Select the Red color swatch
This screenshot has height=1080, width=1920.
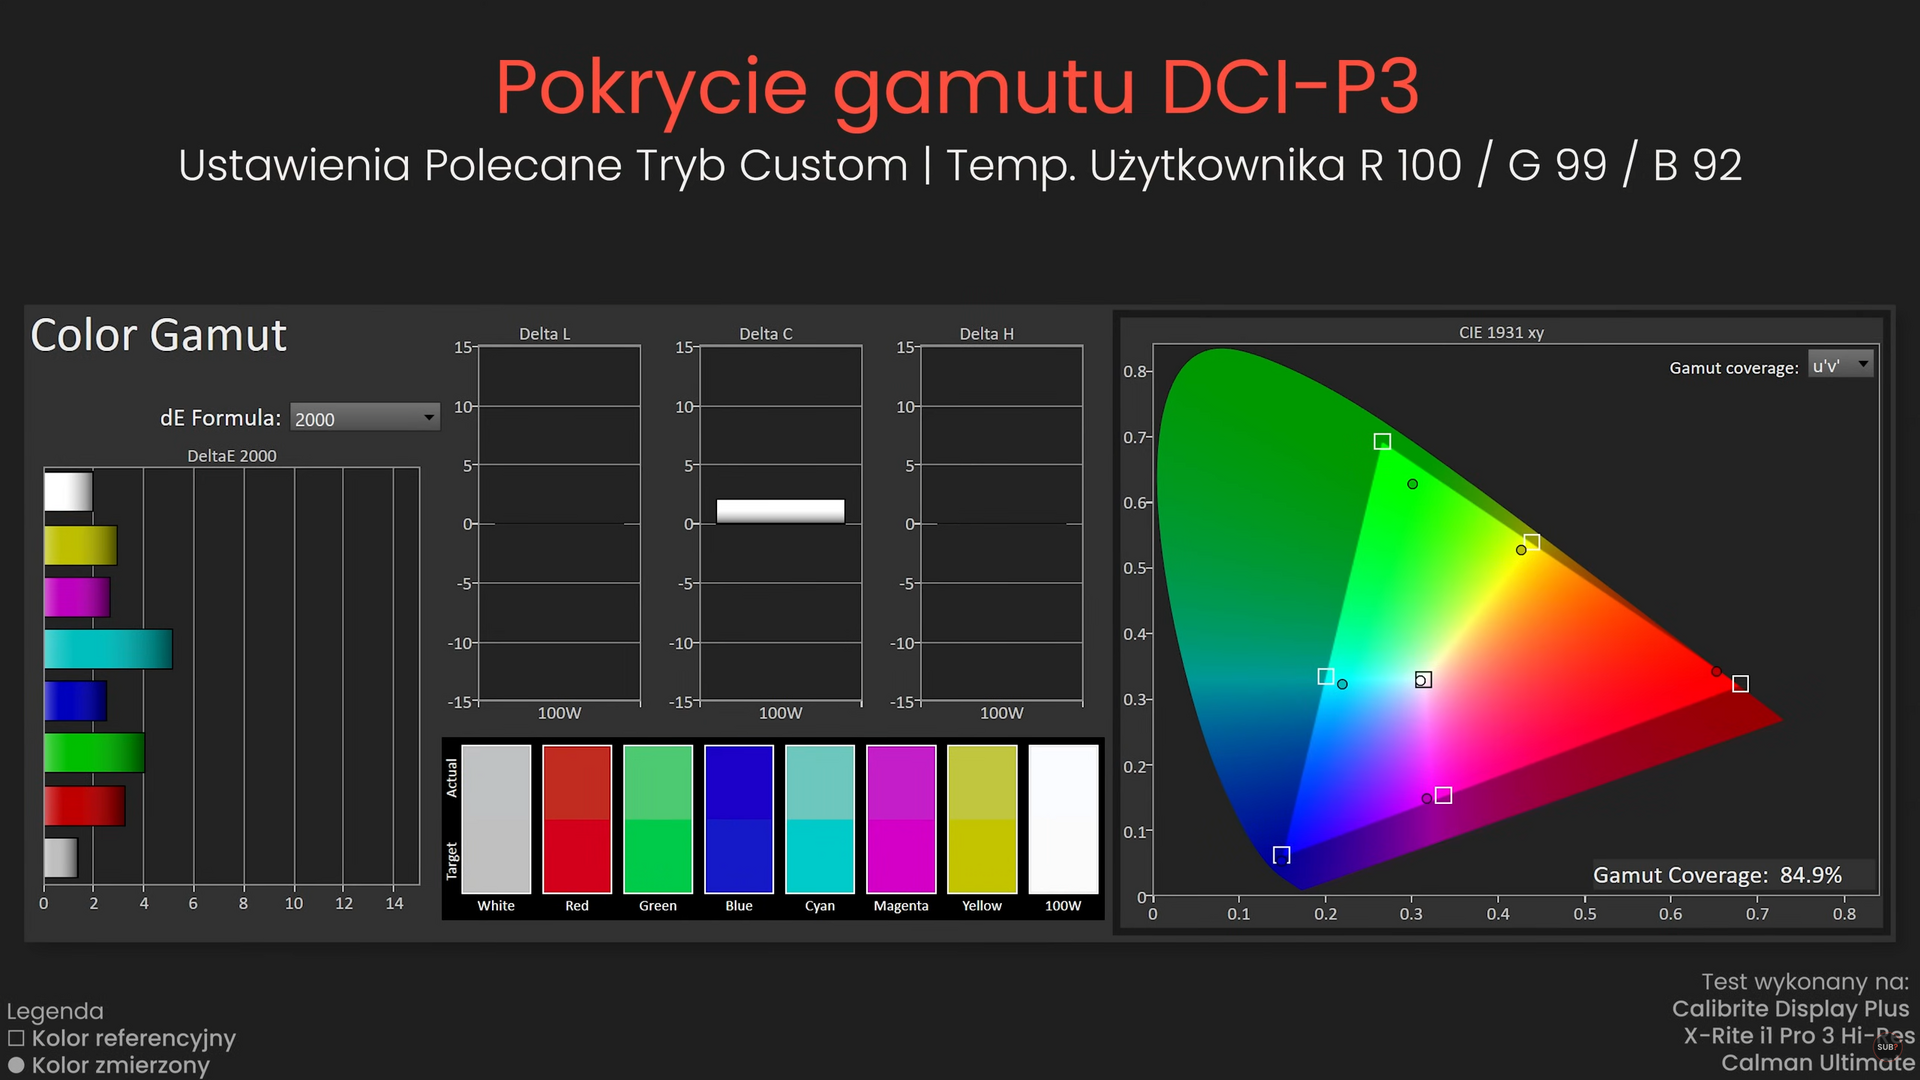click(577, 819)
